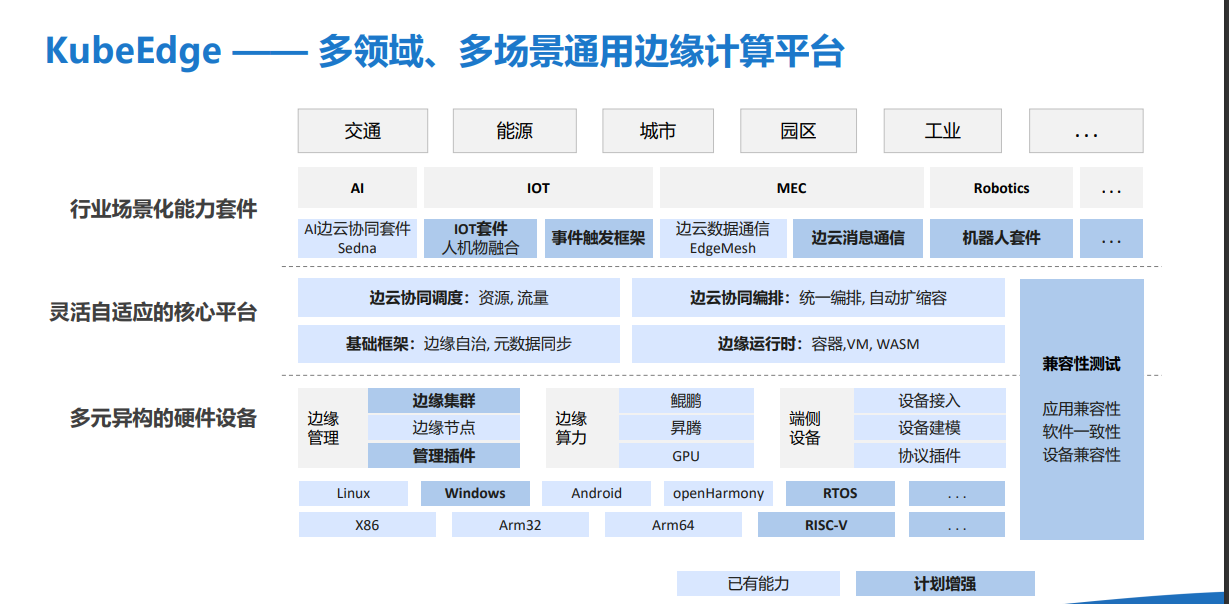Screen dimensions: 1229x604
Task: Click the 边云消息通信 box
Action: 858,238
